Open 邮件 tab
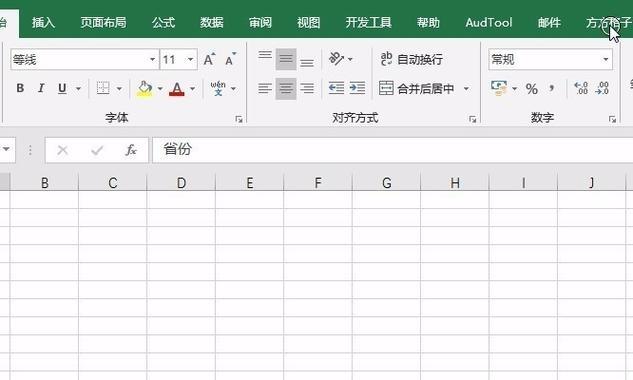Image resolution: width=633 pixels, height=380 pixels. 549,22
